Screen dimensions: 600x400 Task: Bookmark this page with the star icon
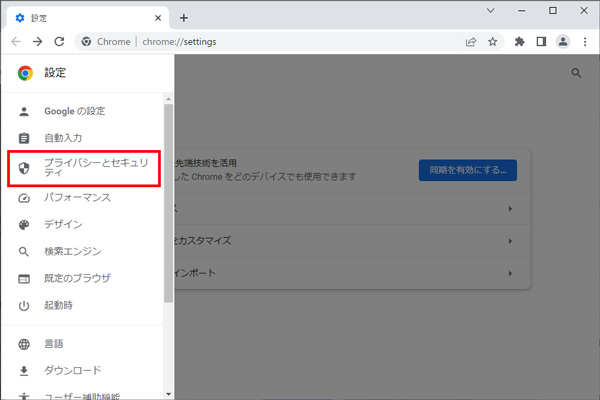coord(492,42)
